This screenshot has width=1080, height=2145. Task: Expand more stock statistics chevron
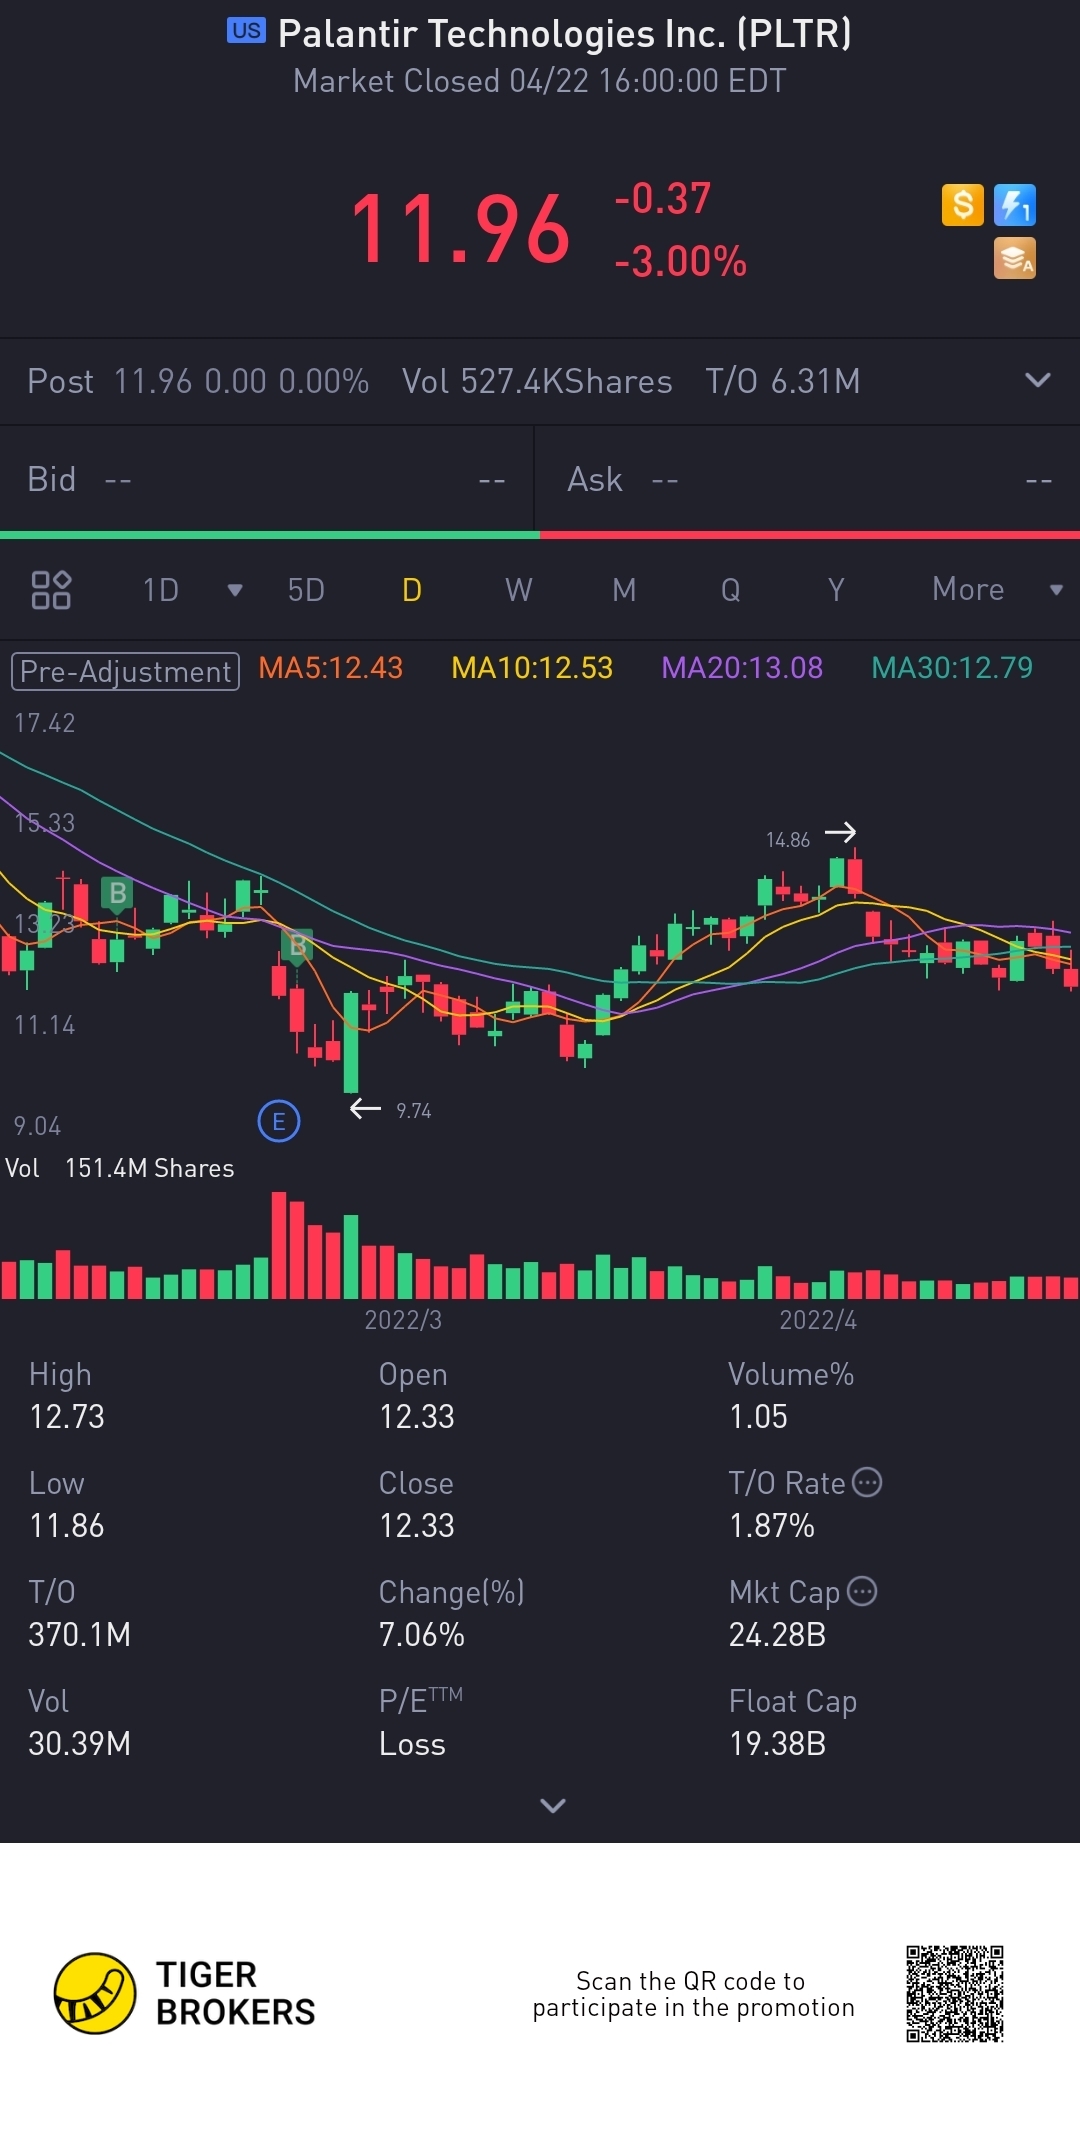point(553,1805)
